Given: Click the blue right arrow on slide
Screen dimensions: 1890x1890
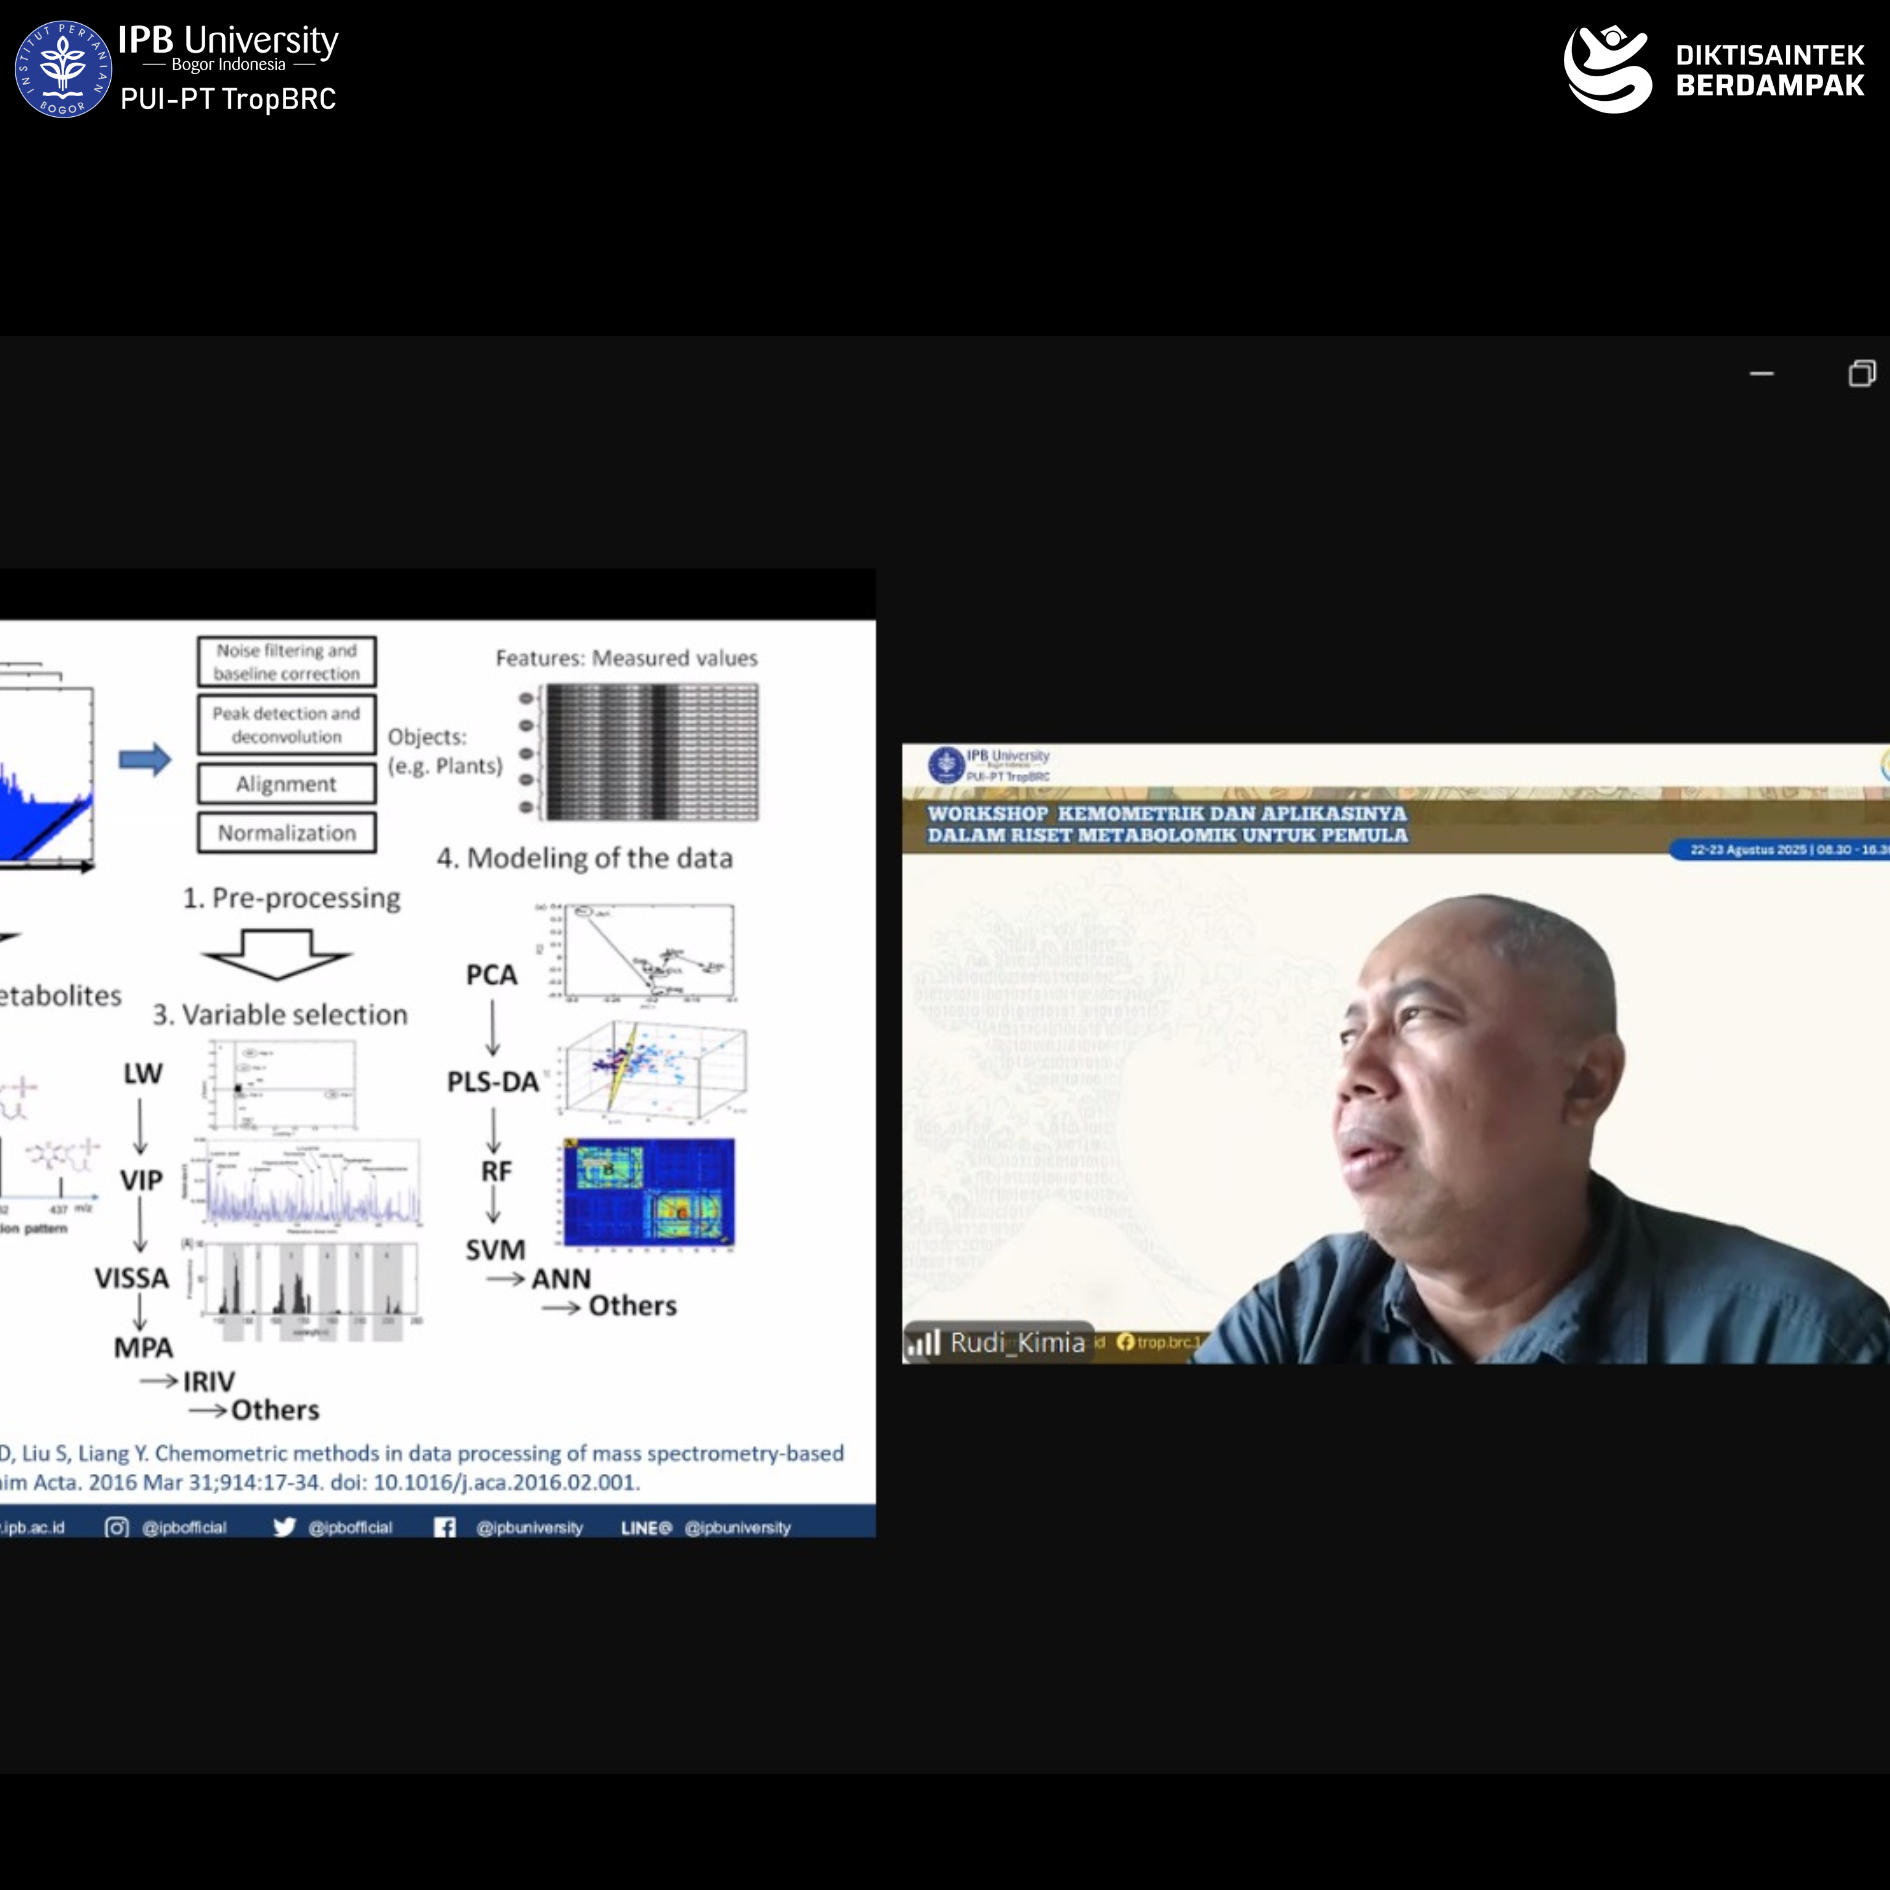Looking at the screenshot, I should point(145,760).
